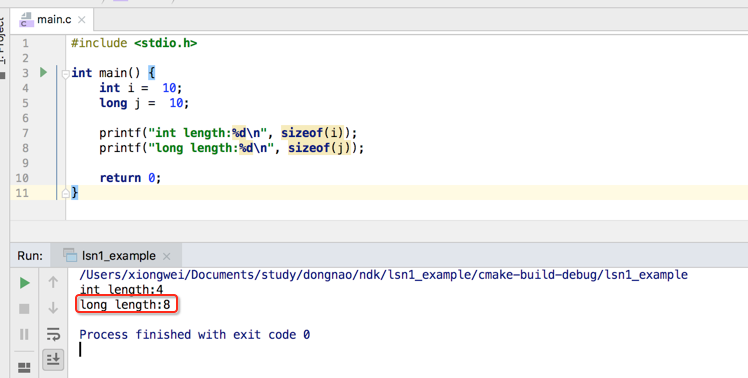Click the 'return 0;' statement
Screen dimensions: 748x378
[130, 178]
